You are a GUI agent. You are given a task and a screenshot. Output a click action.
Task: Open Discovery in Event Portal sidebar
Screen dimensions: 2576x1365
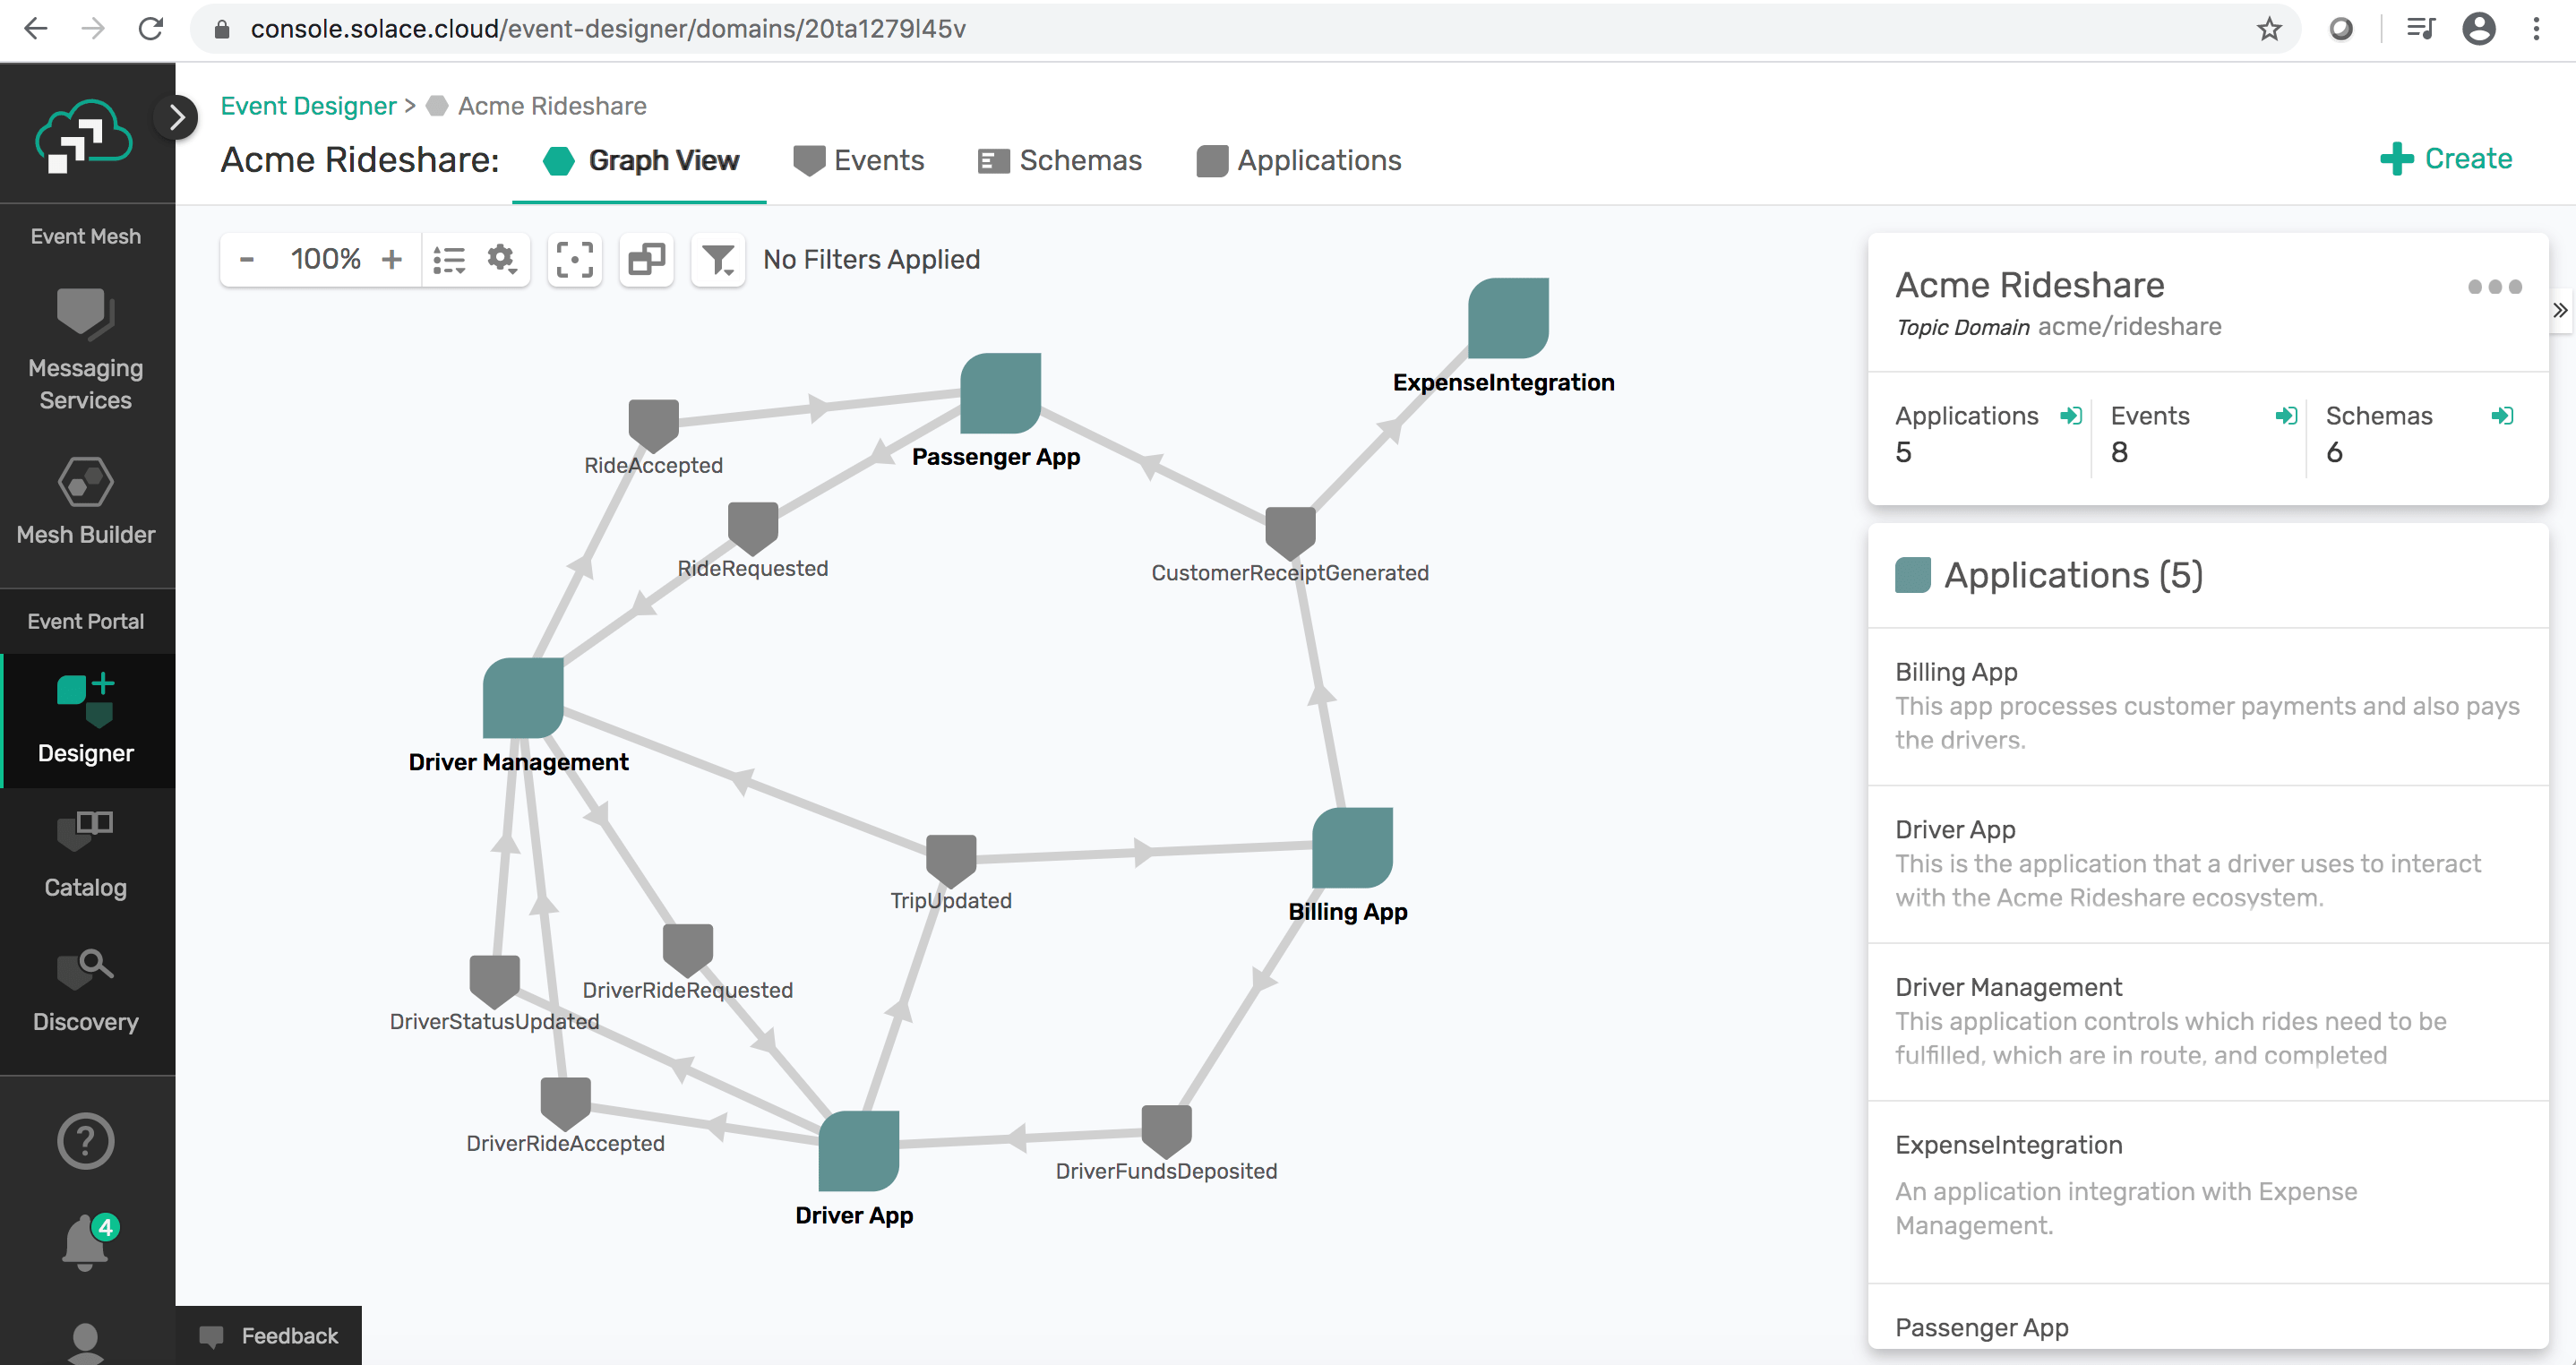click(86, 990)
